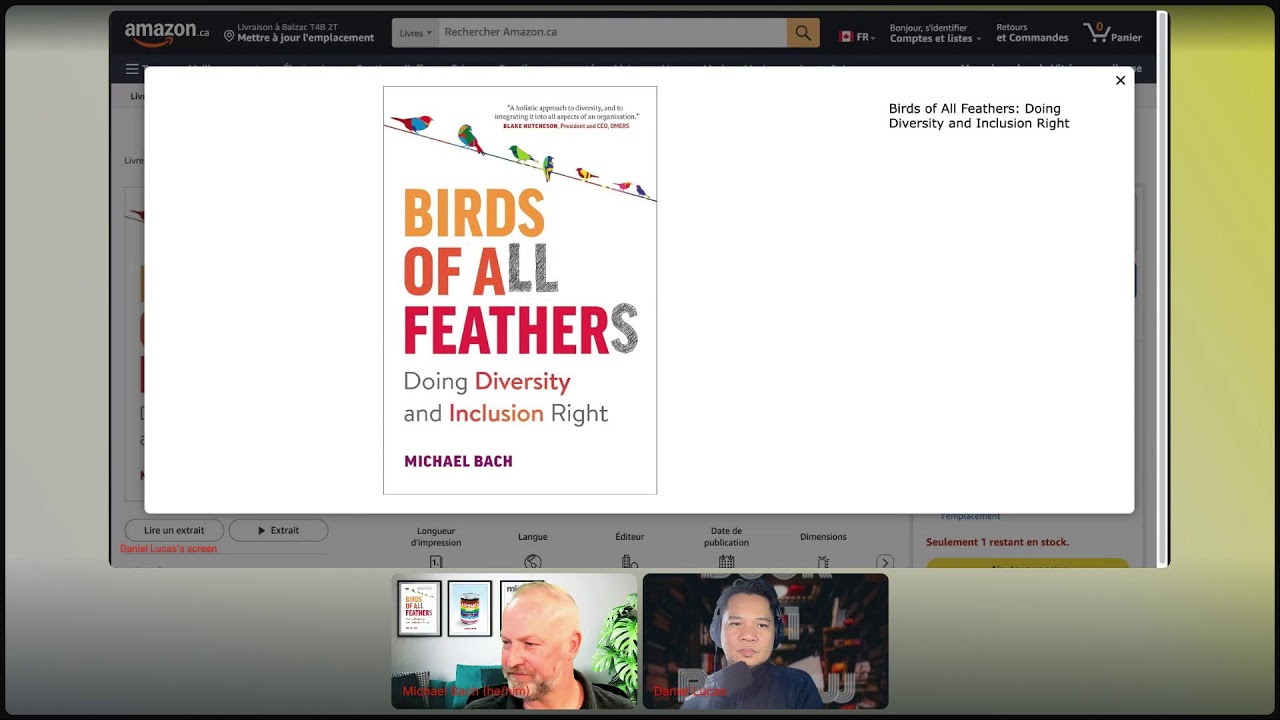
Task: Click the language globe icon
Action: pyautogui.click(x=533, y=562)
